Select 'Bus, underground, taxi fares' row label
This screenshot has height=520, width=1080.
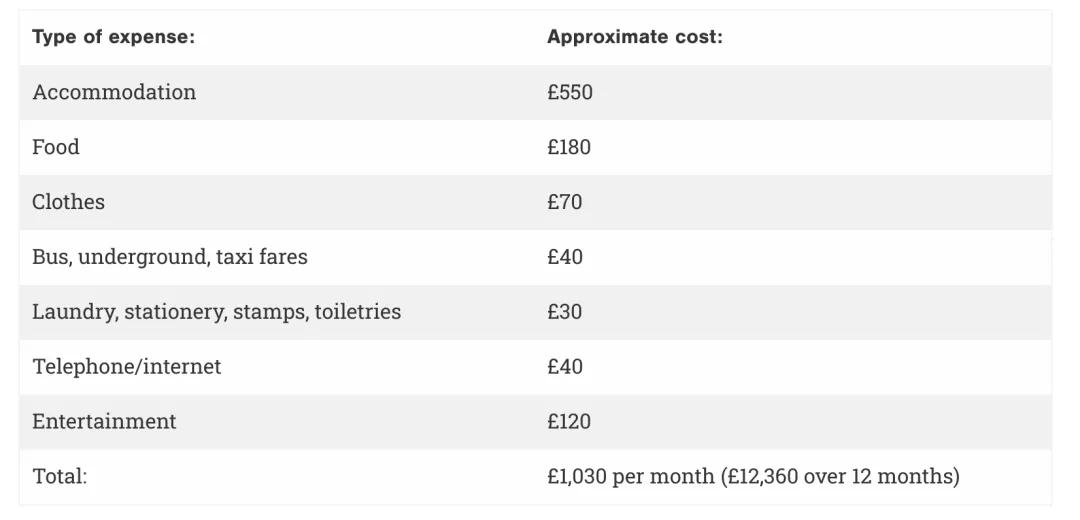pos(170,257)
